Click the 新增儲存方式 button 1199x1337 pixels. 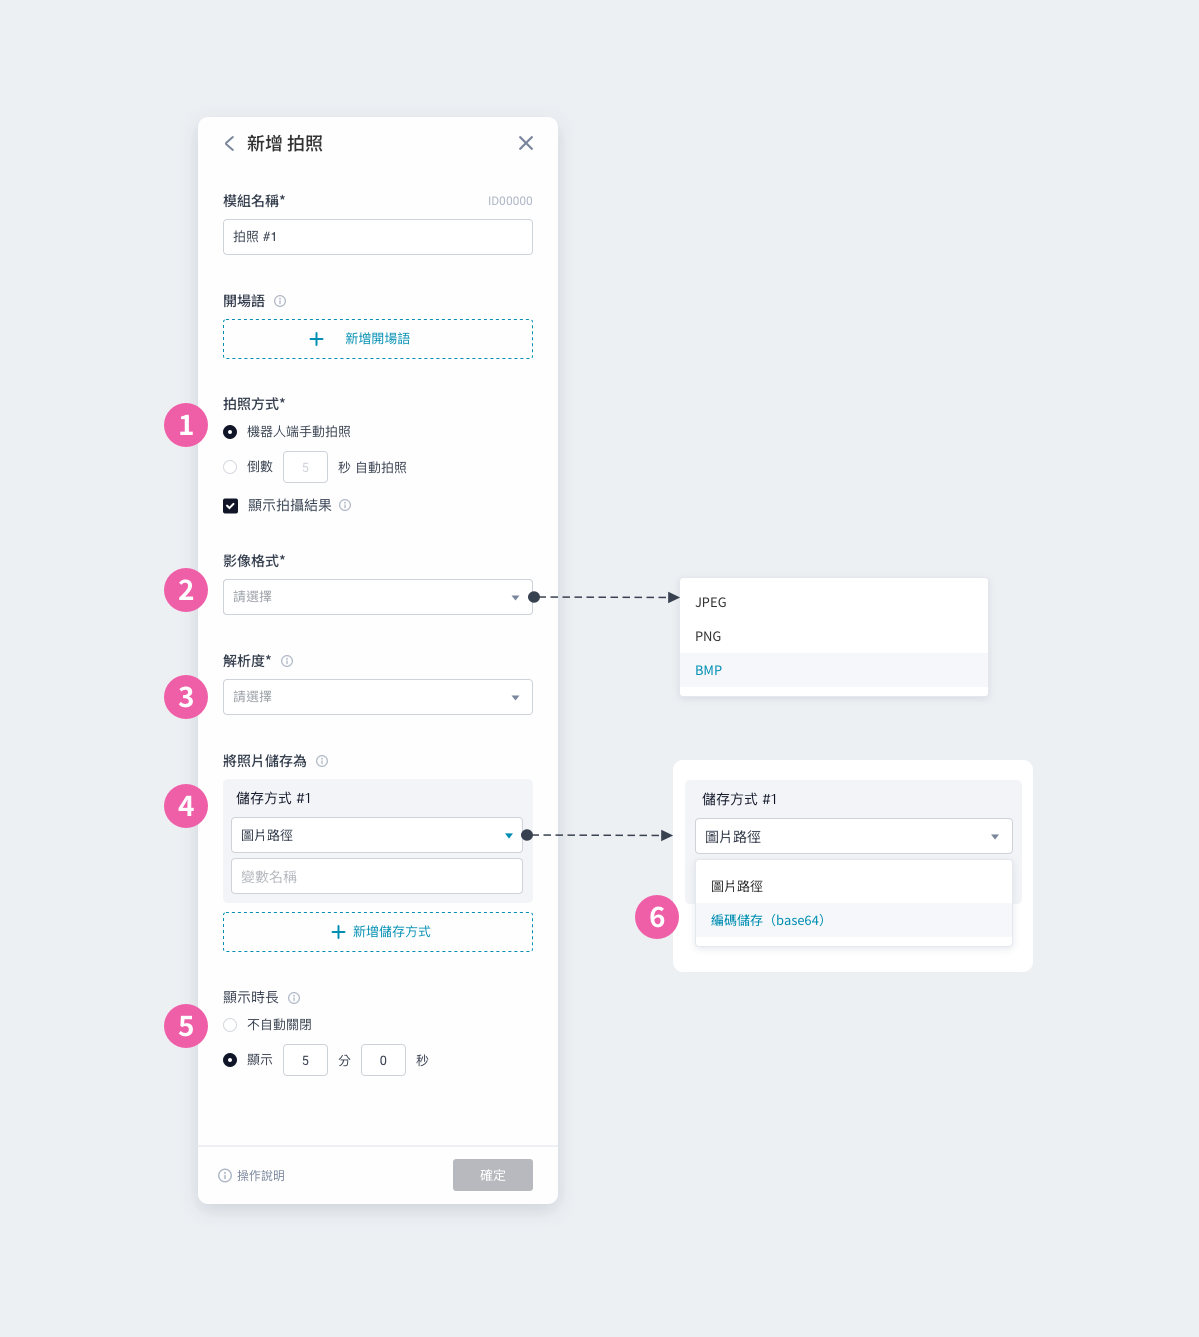(378, 932)
